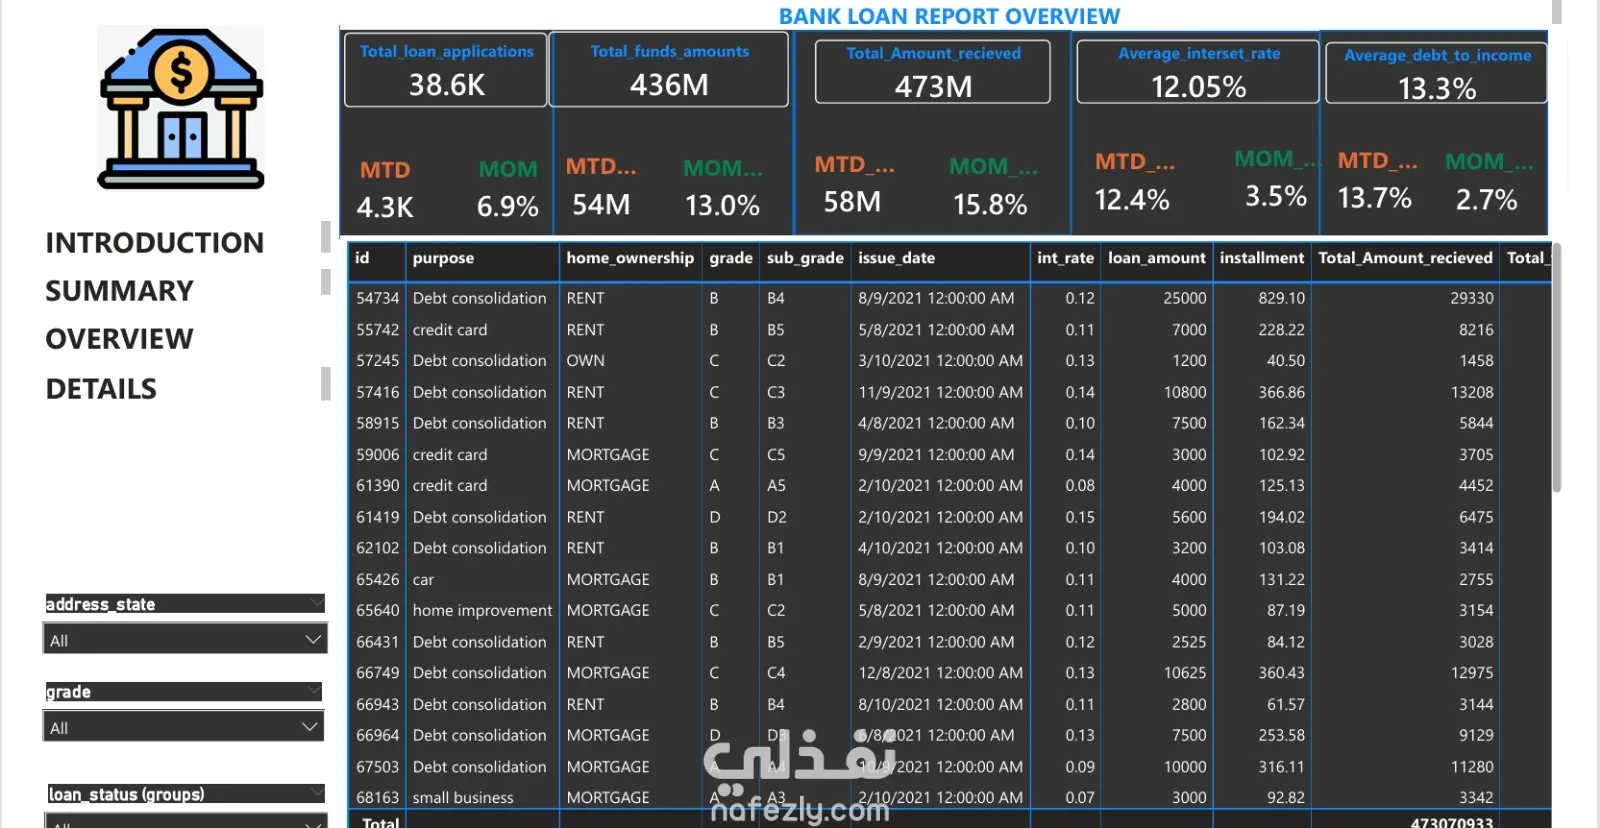The height and width of the screenshot is (828, 1600).
Task: Expand the grade slicer header chevron
Action: [x=314, y=691]
